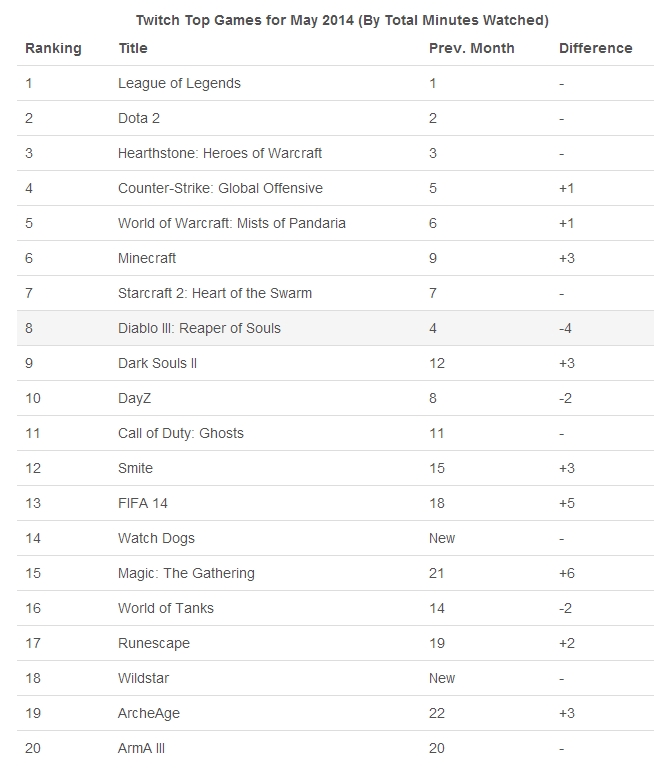Image resolution: width=654 pixels, height=772 pixels.
Task: Click Magic: The Gathering entry
Action: point(186,573)
